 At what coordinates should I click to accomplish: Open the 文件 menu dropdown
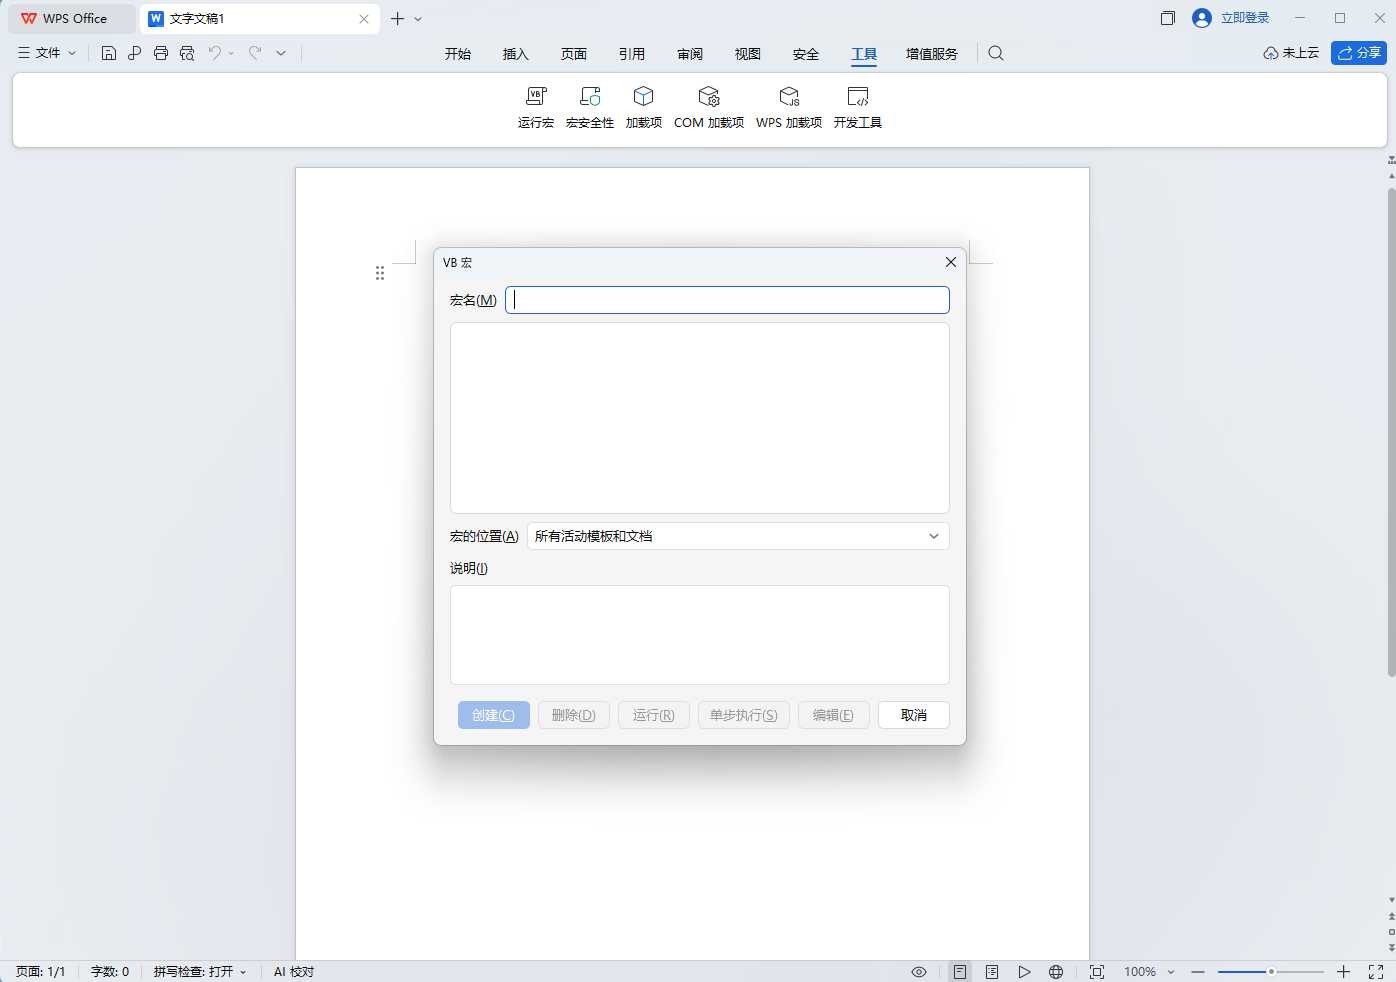(47, 53)
